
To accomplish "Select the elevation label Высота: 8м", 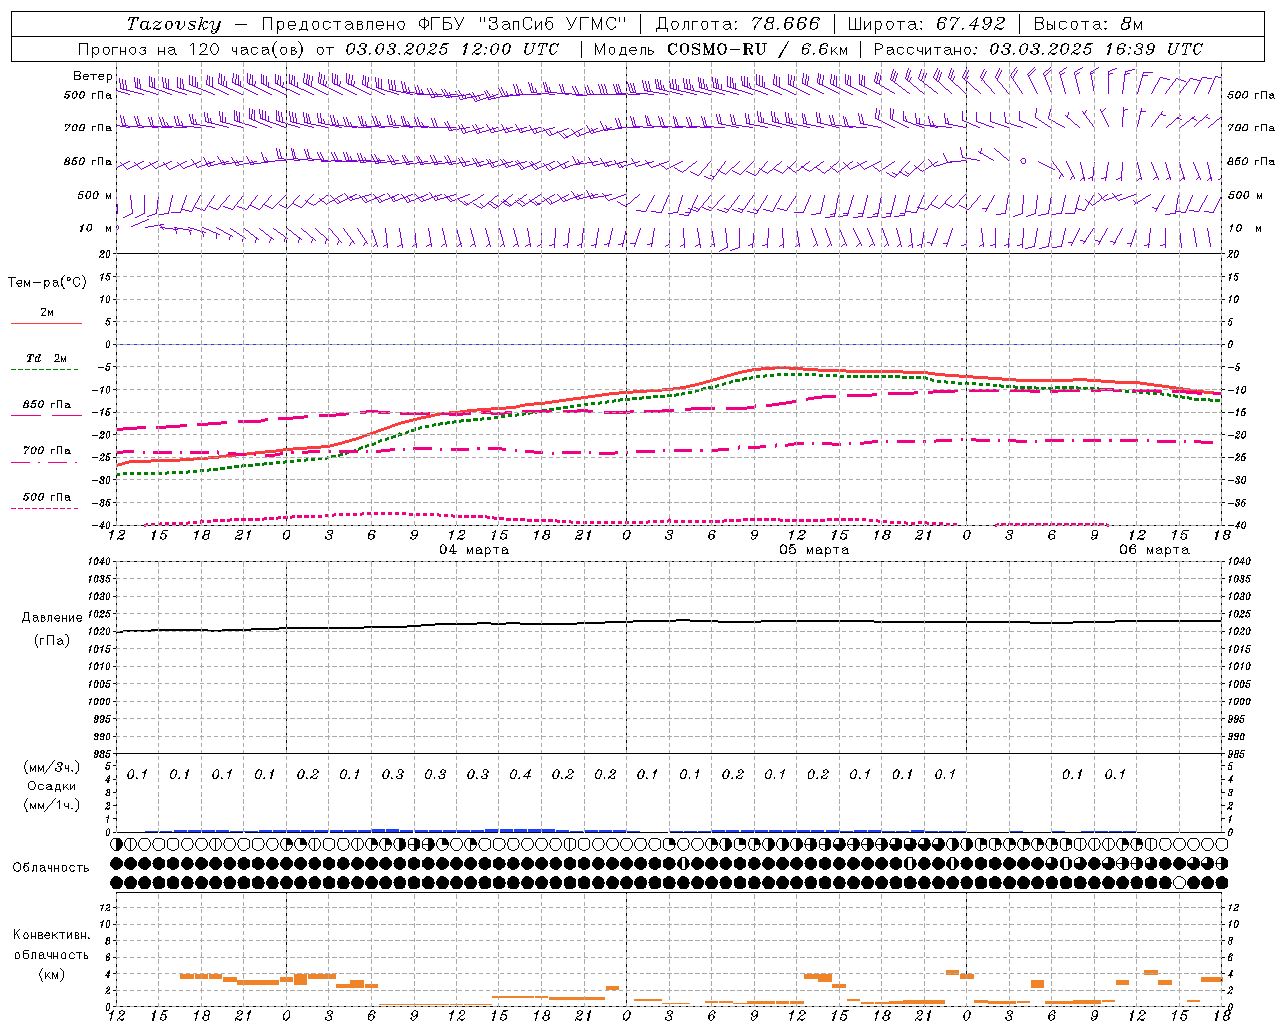I will [x=1088, y=24].
